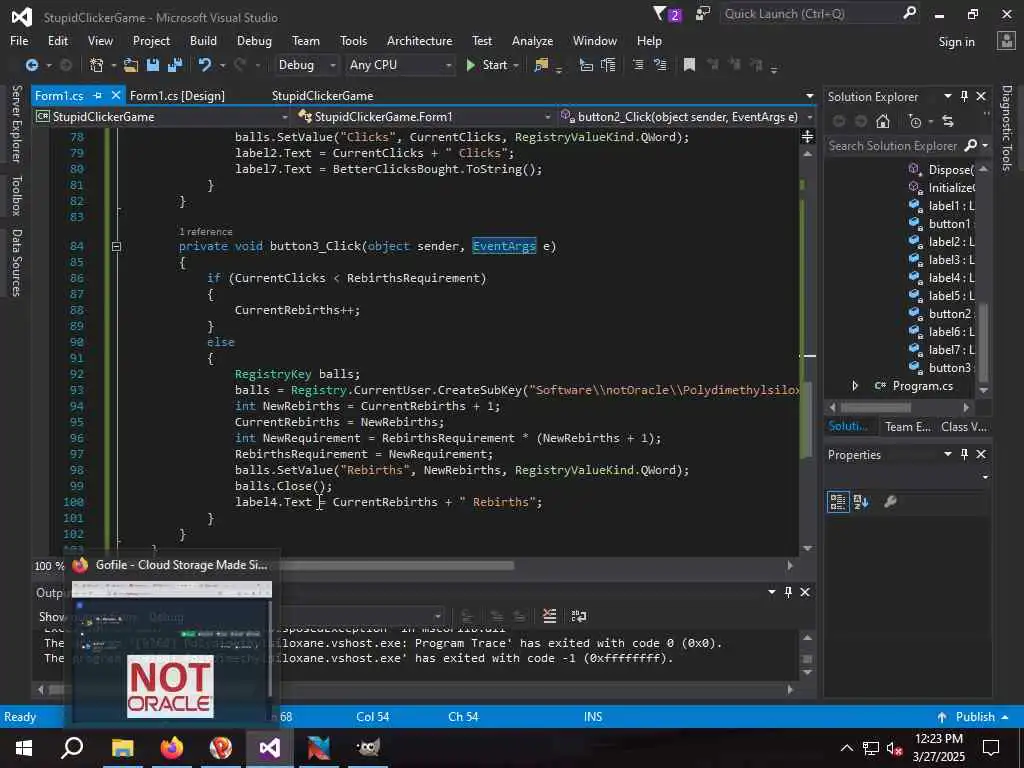Clear all Output window text
Image resolution: width=1024 pixels, height=768 pixels.
(x=550, y=616)
